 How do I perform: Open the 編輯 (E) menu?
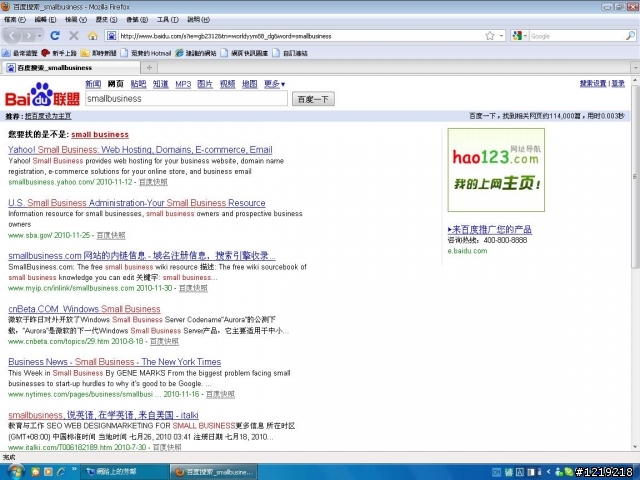[x=45, y=20]
